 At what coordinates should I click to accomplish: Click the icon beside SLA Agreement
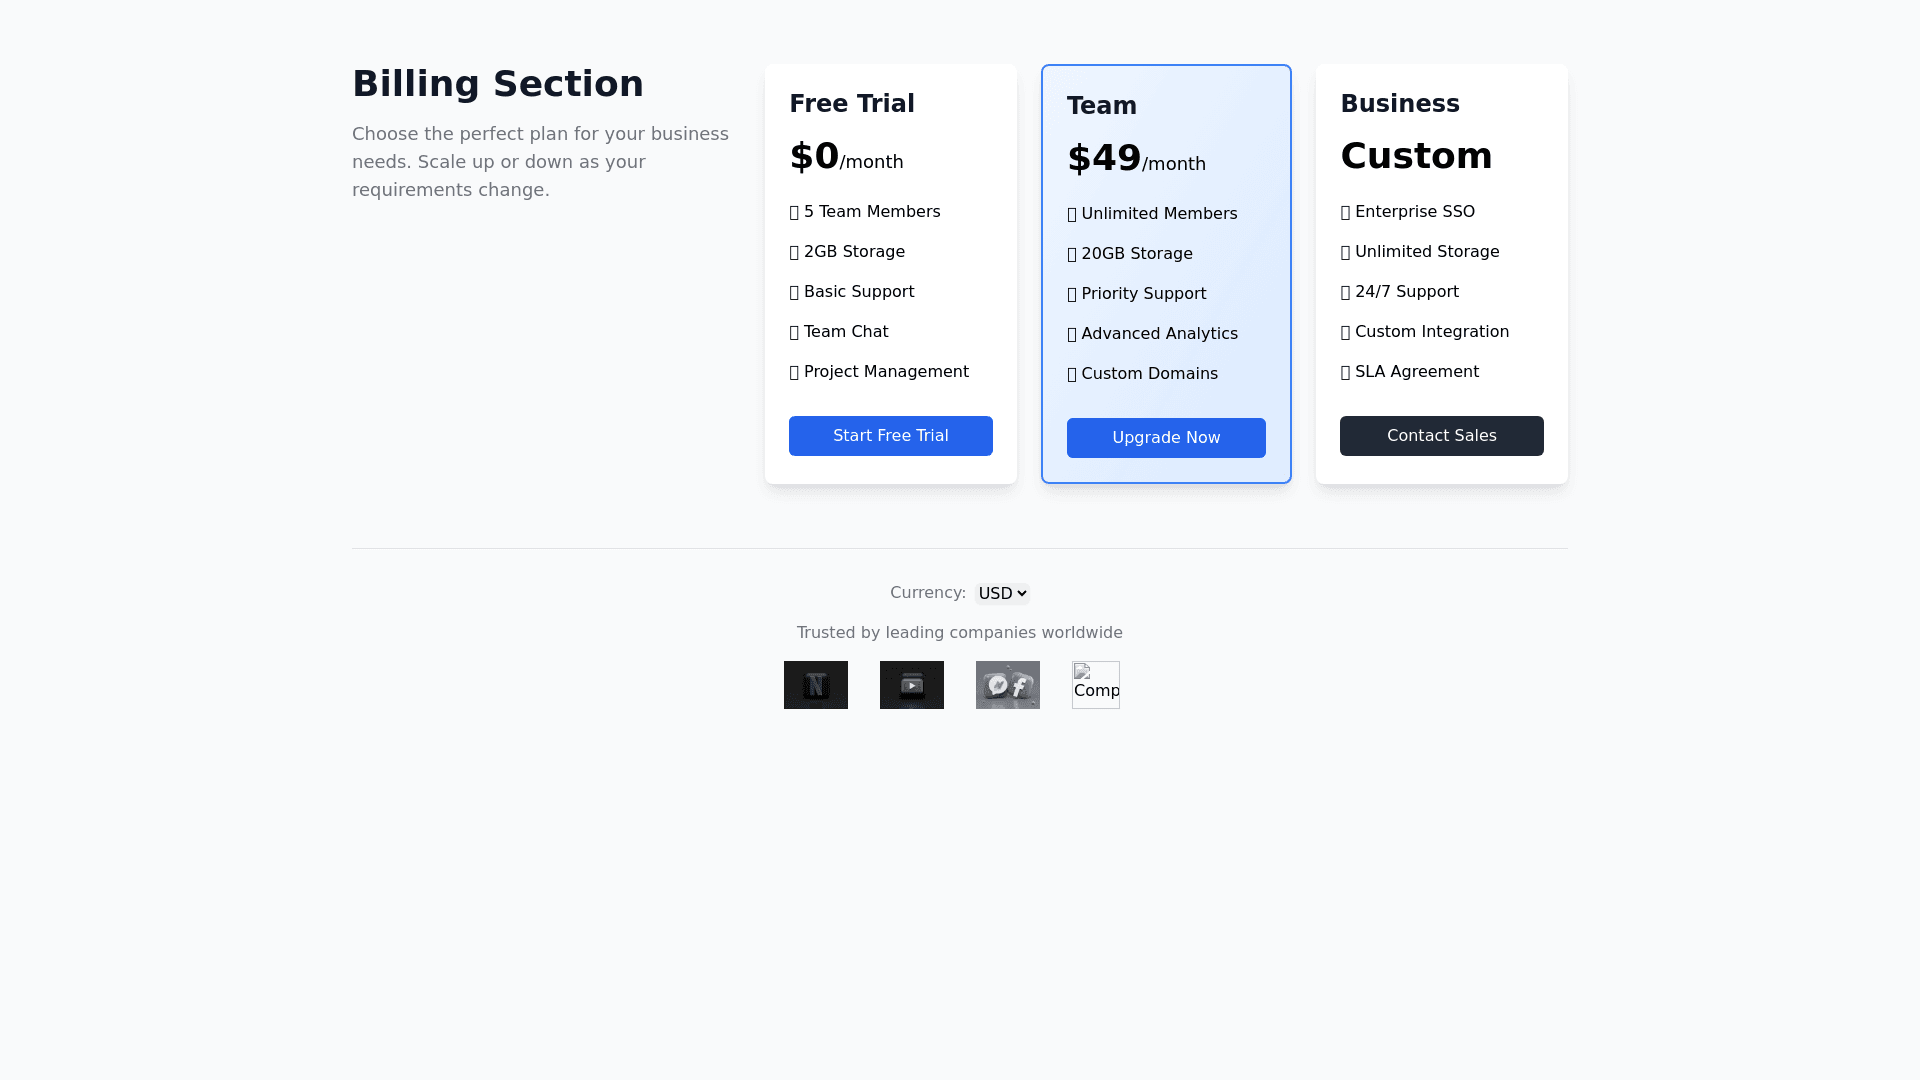click(1346, 372)
